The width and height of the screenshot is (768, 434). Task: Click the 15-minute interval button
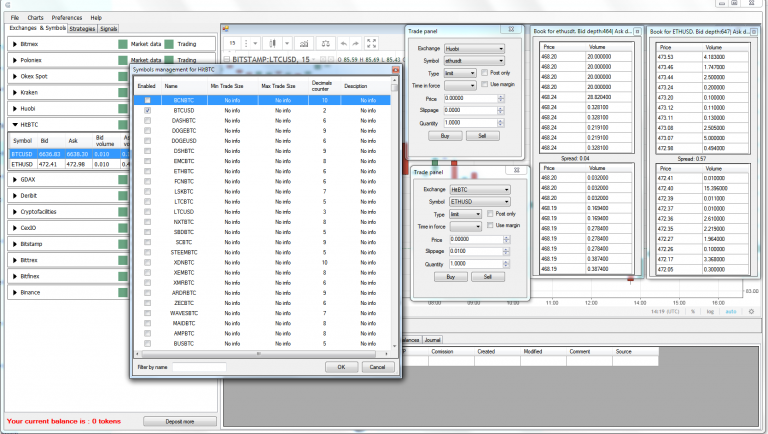(x=233, y=43)
